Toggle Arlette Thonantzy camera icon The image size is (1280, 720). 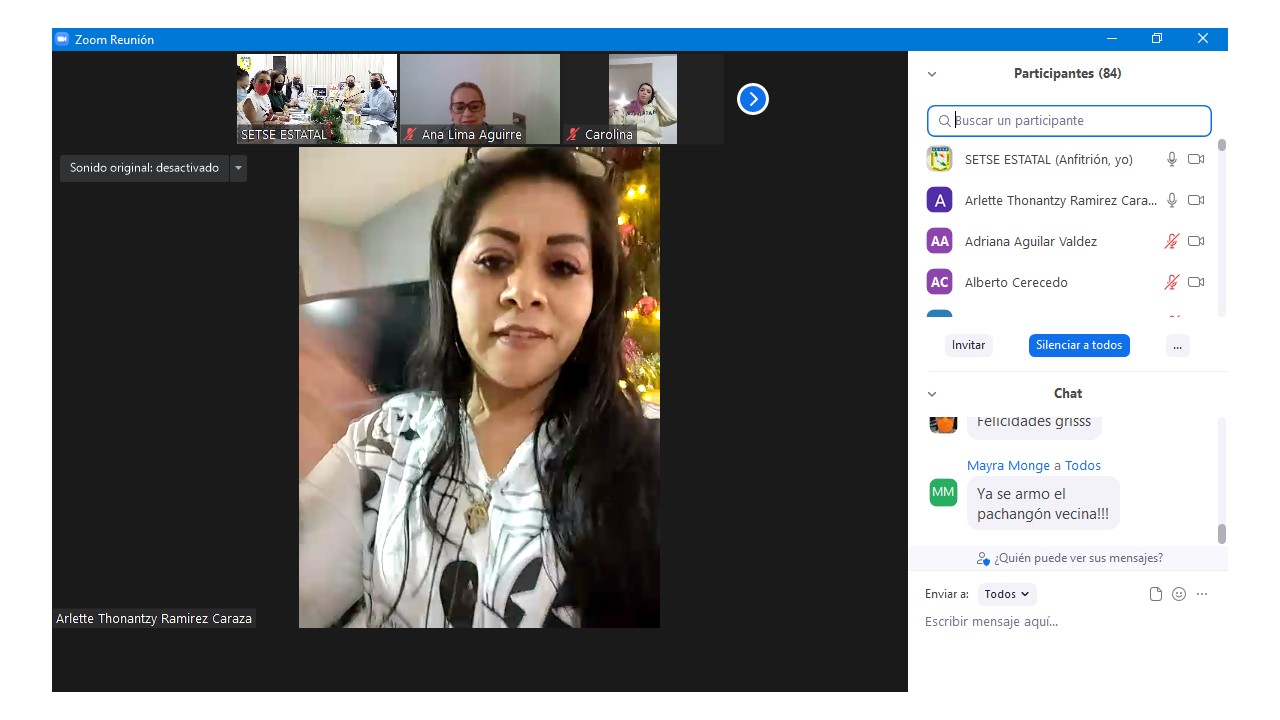tap(1196, 200)
